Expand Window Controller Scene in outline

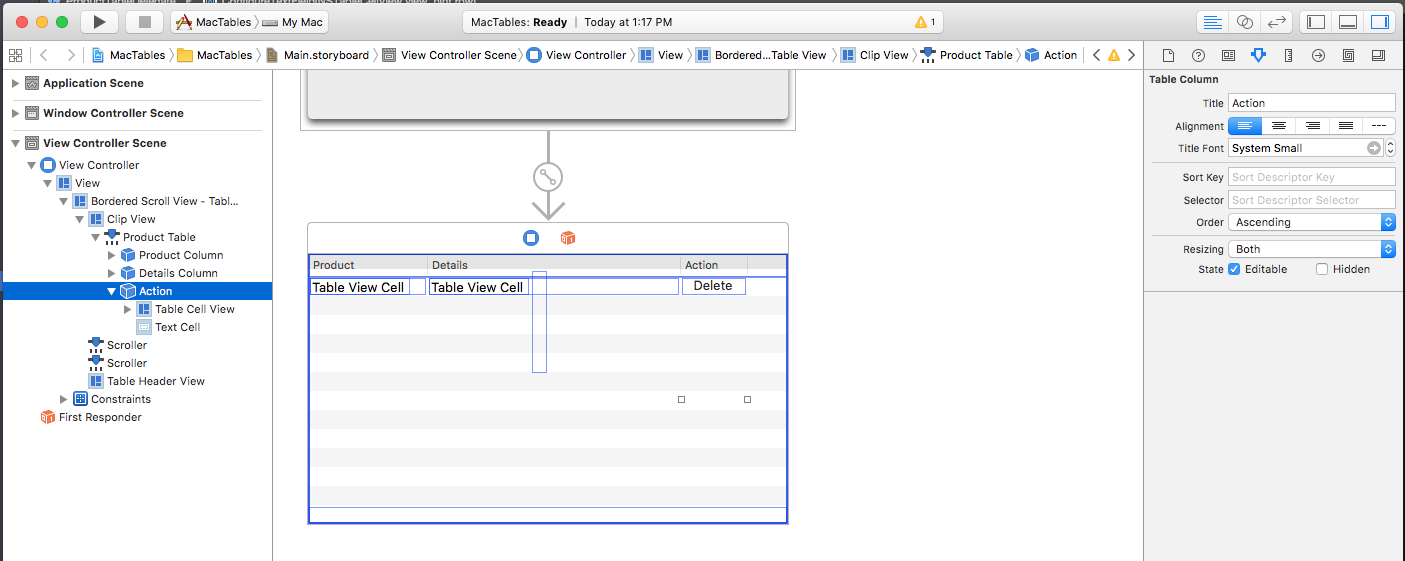[15, 113]
